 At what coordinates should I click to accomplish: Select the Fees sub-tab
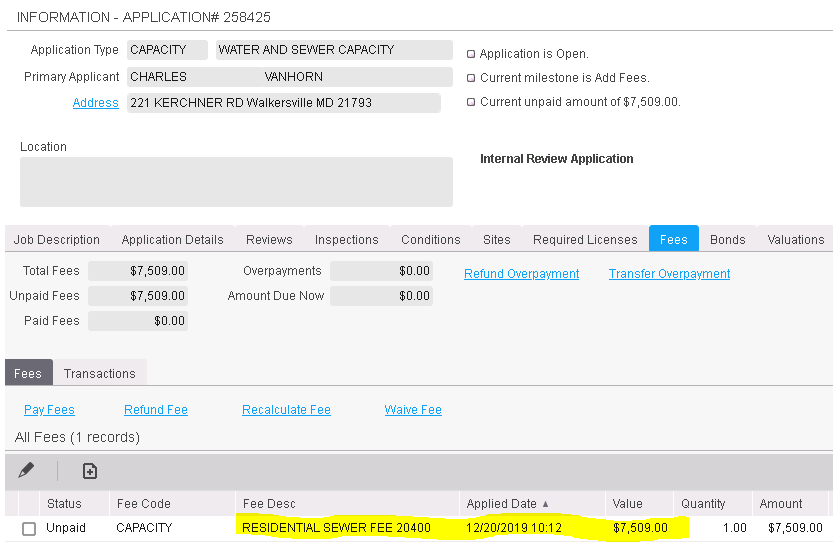coord(29,373)
